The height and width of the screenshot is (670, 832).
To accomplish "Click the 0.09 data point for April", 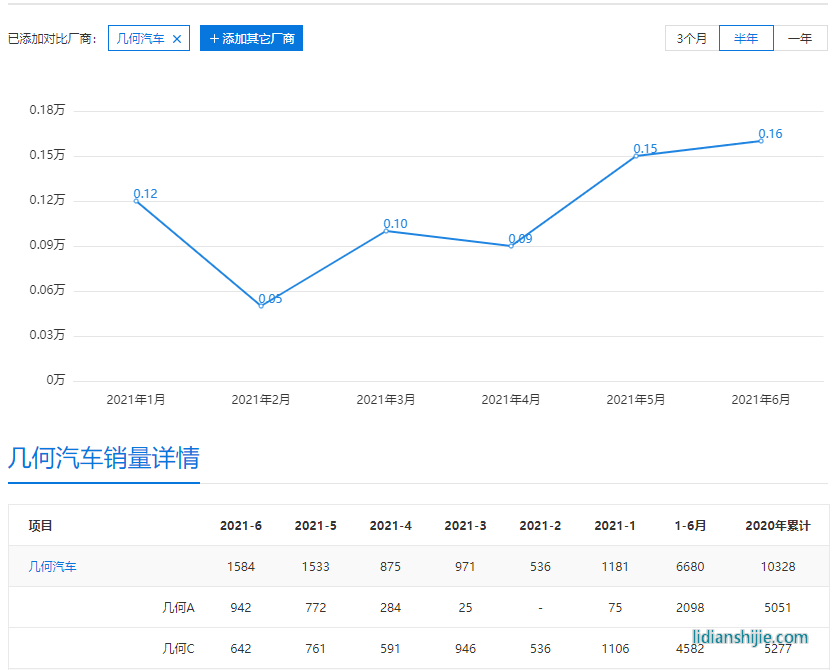I will (510, 244).
